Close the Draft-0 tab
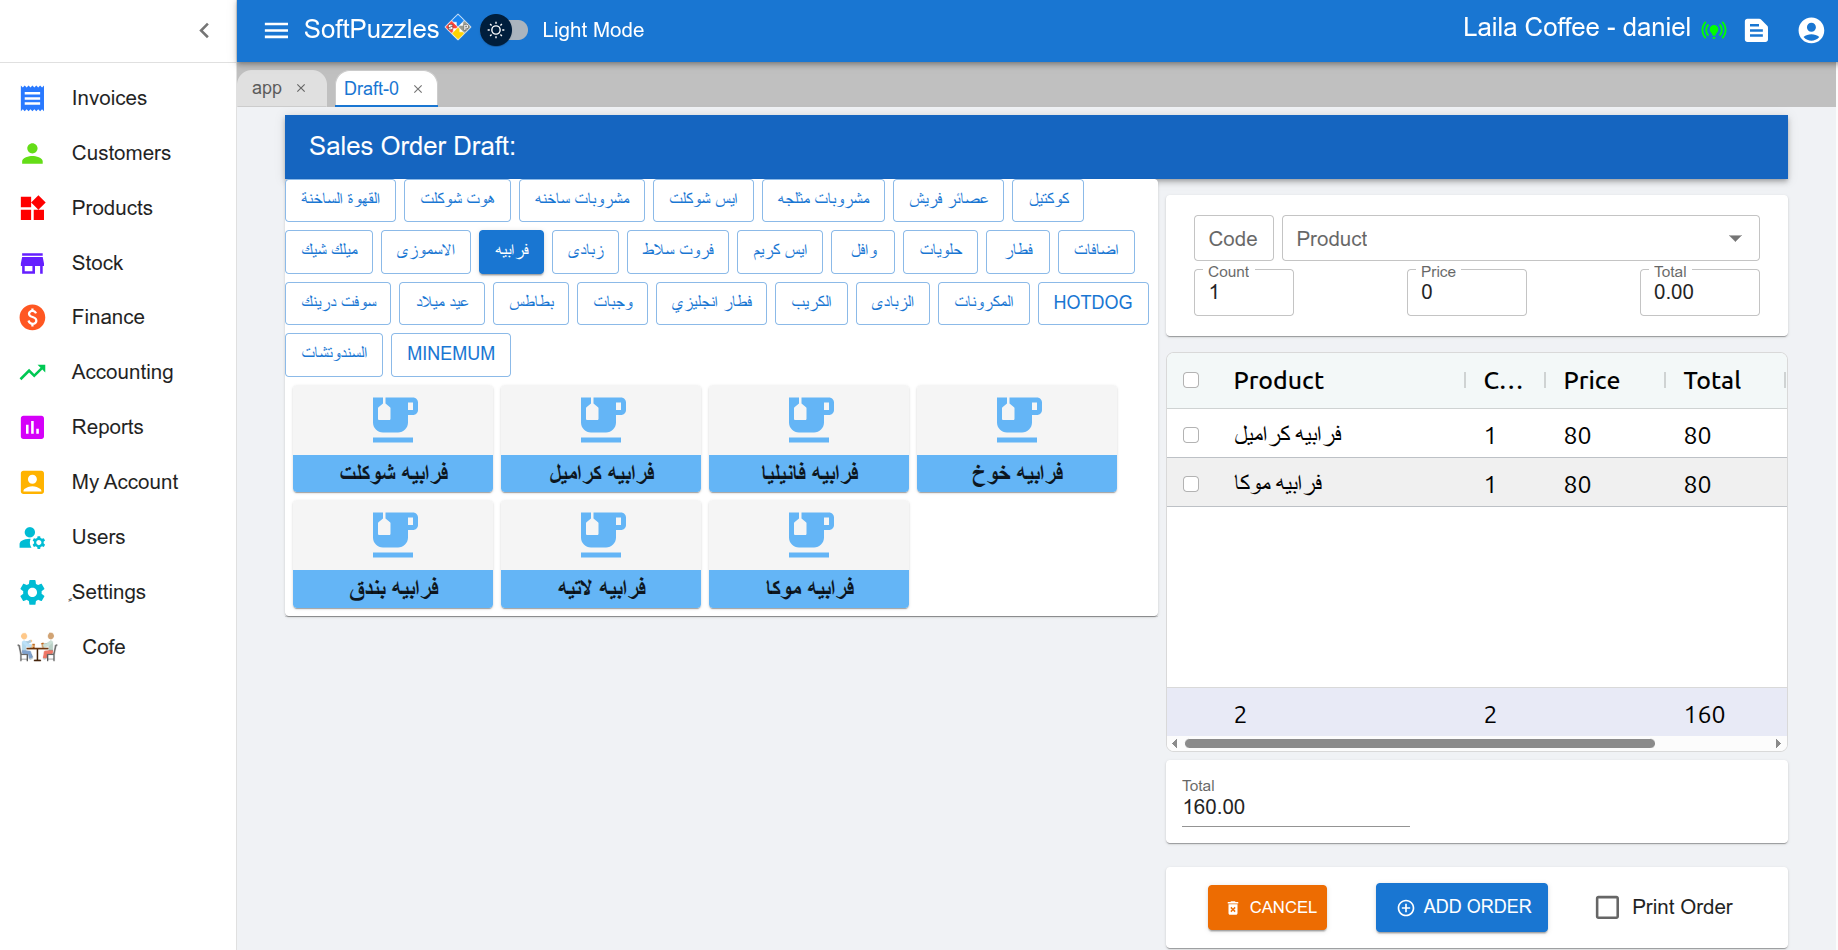Screen dimensions: 1838x950 tap(418, 89)
